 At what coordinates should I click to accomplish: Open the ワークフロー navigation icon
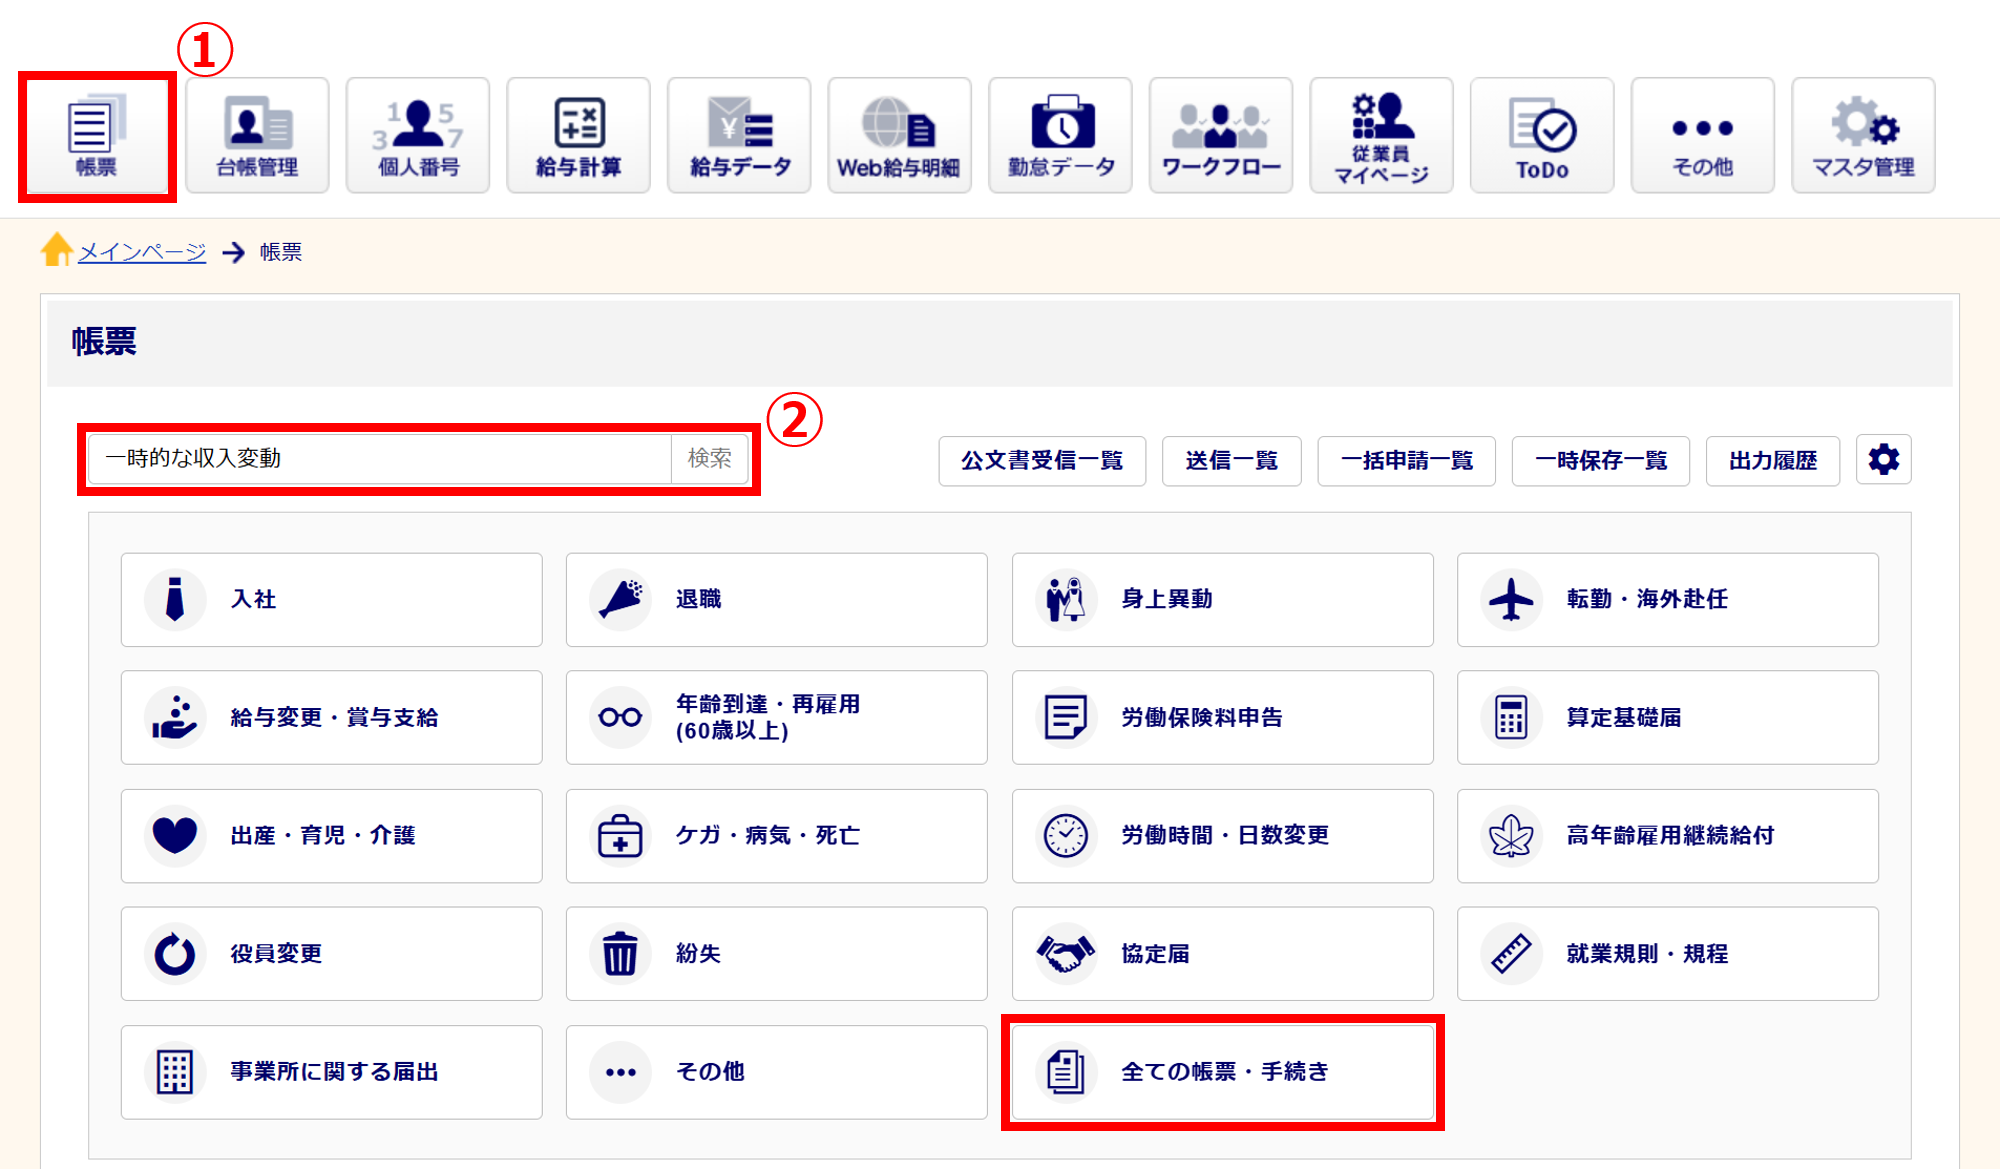point(1220,136)
